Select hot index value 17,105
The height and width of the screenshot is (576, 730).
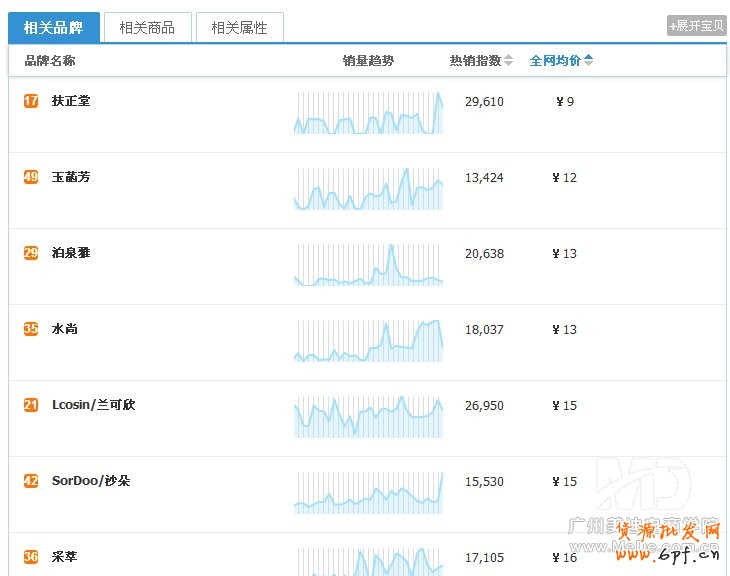484,557
